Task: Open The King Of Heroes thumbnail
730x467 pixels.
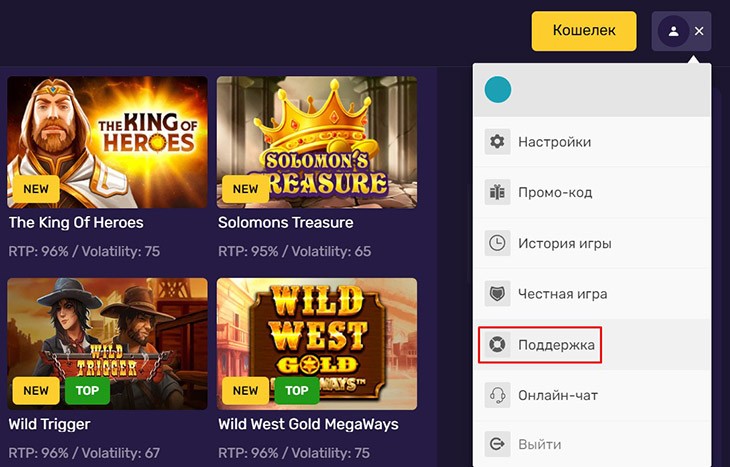Action: 107,142
